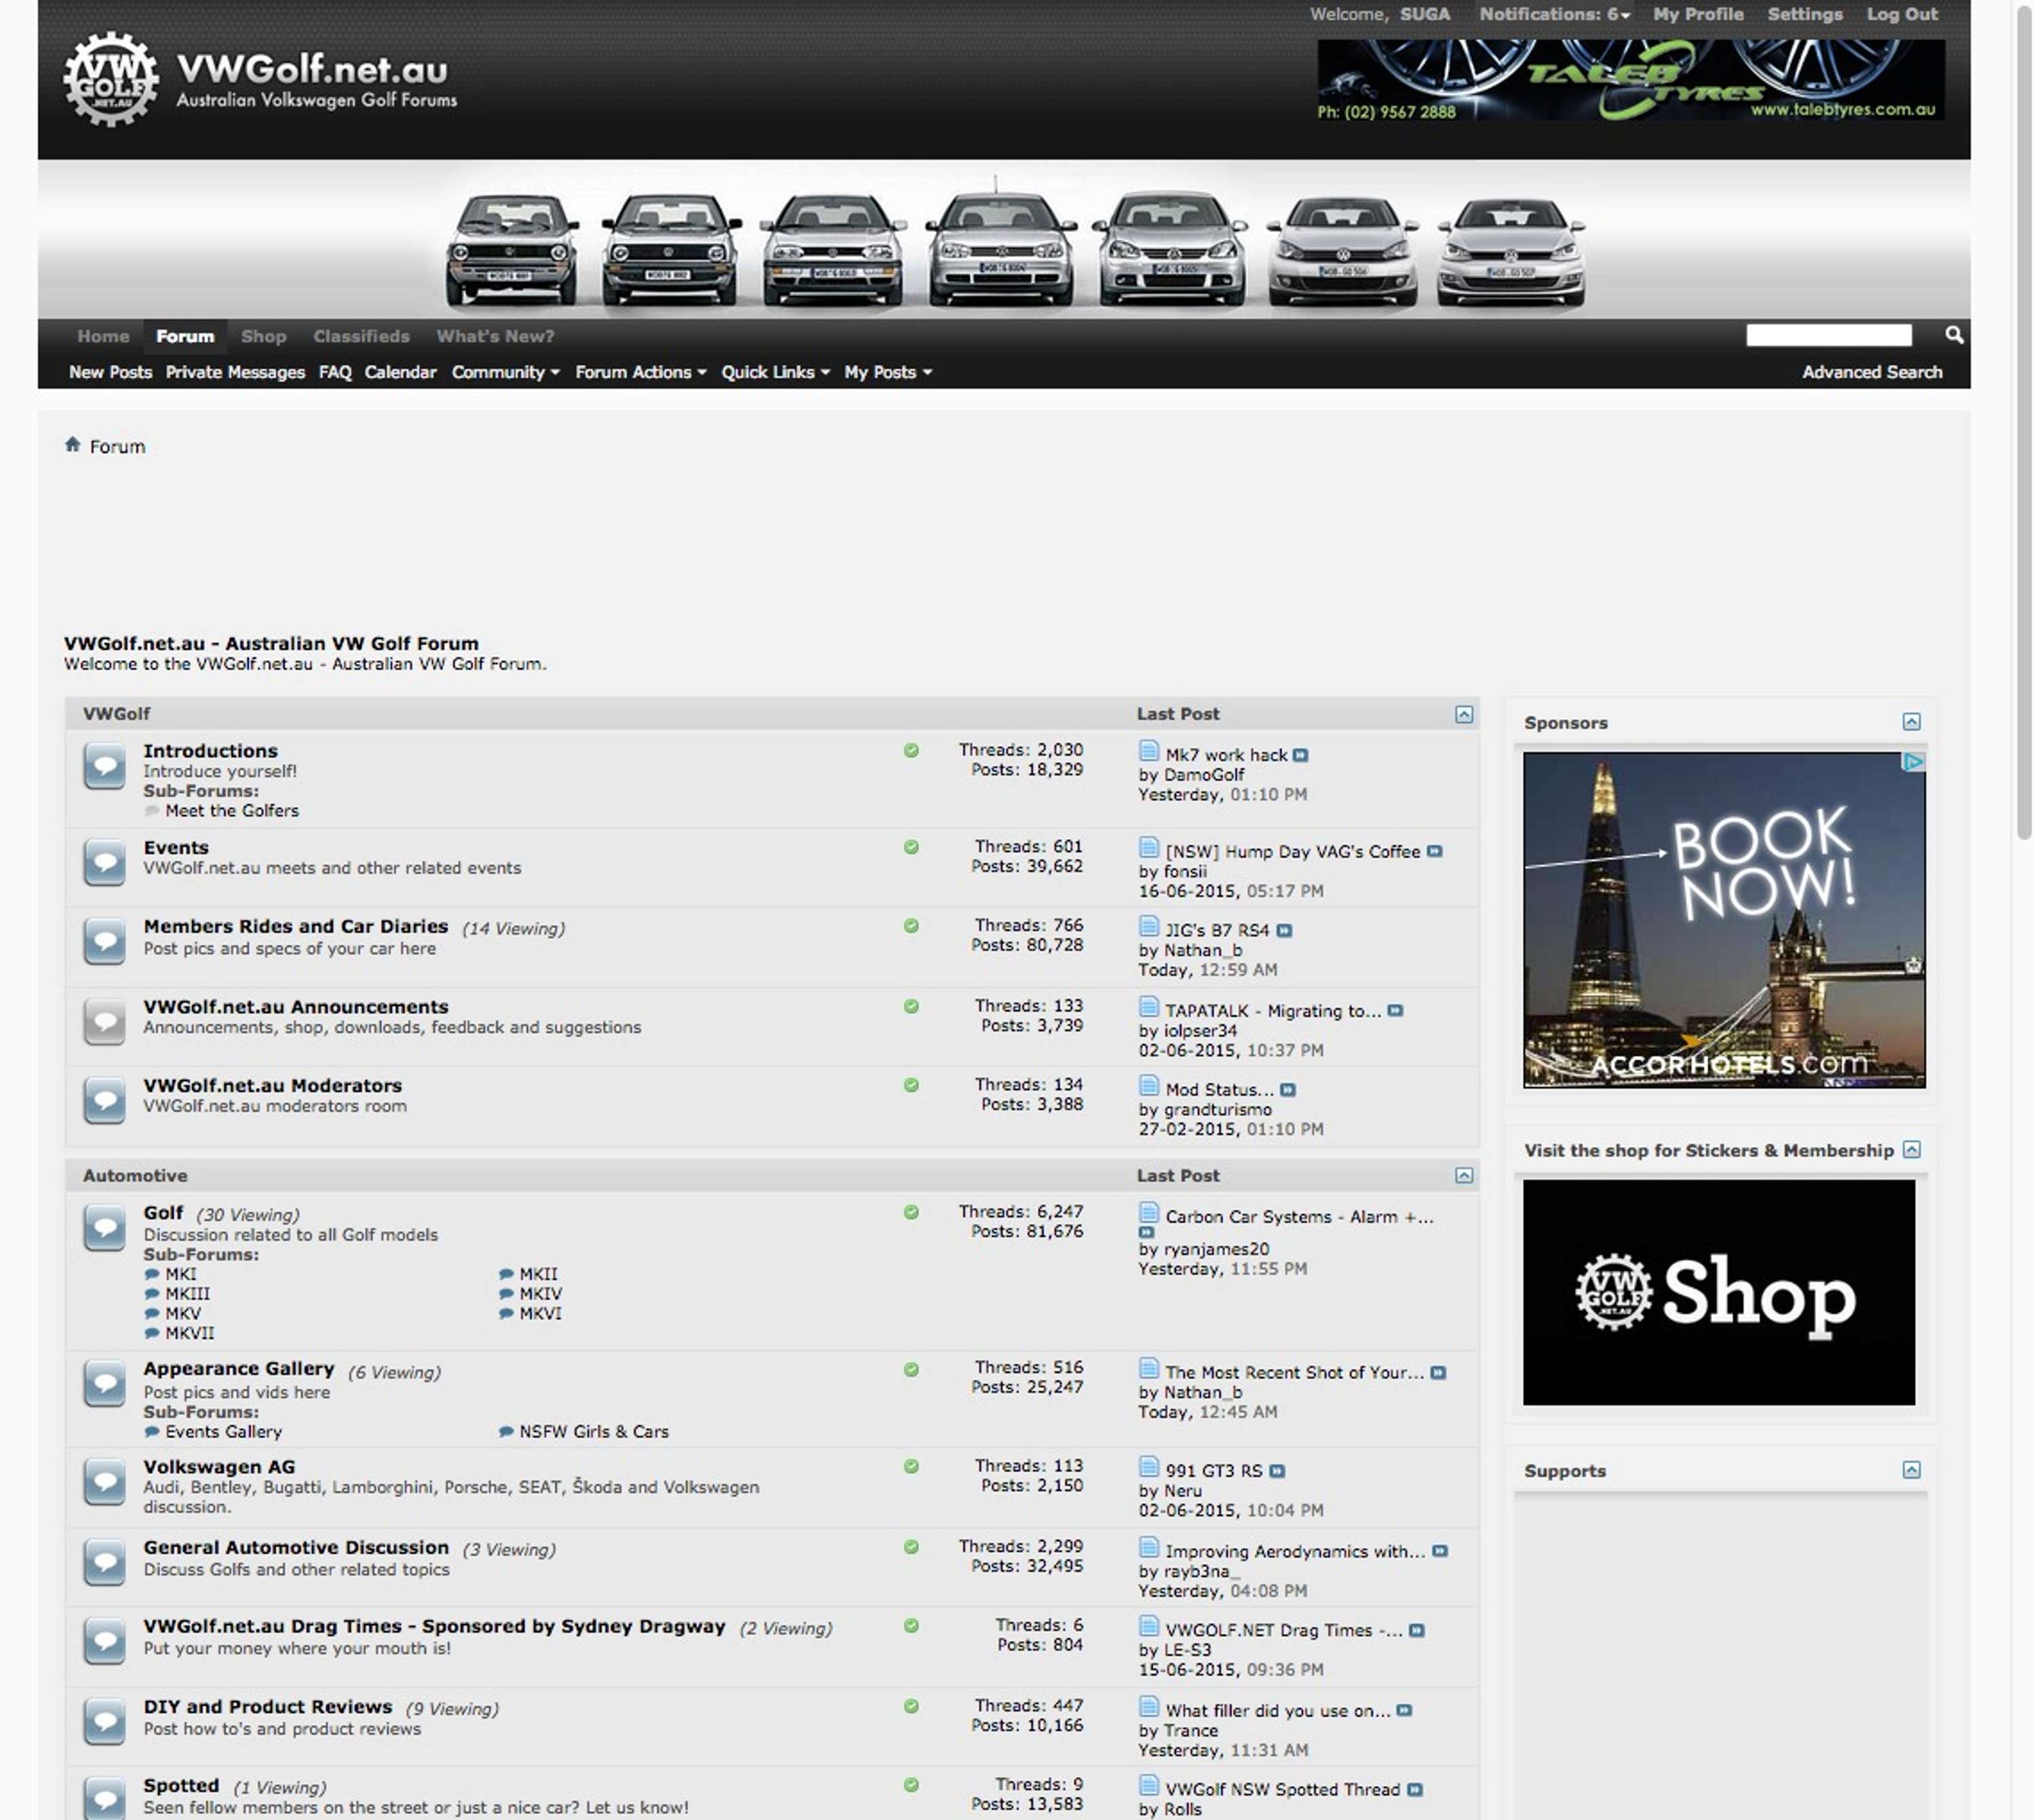Go to last post of What filler thread
Viewport: 2035px width, 1820px height.
coord(1404,1710)
